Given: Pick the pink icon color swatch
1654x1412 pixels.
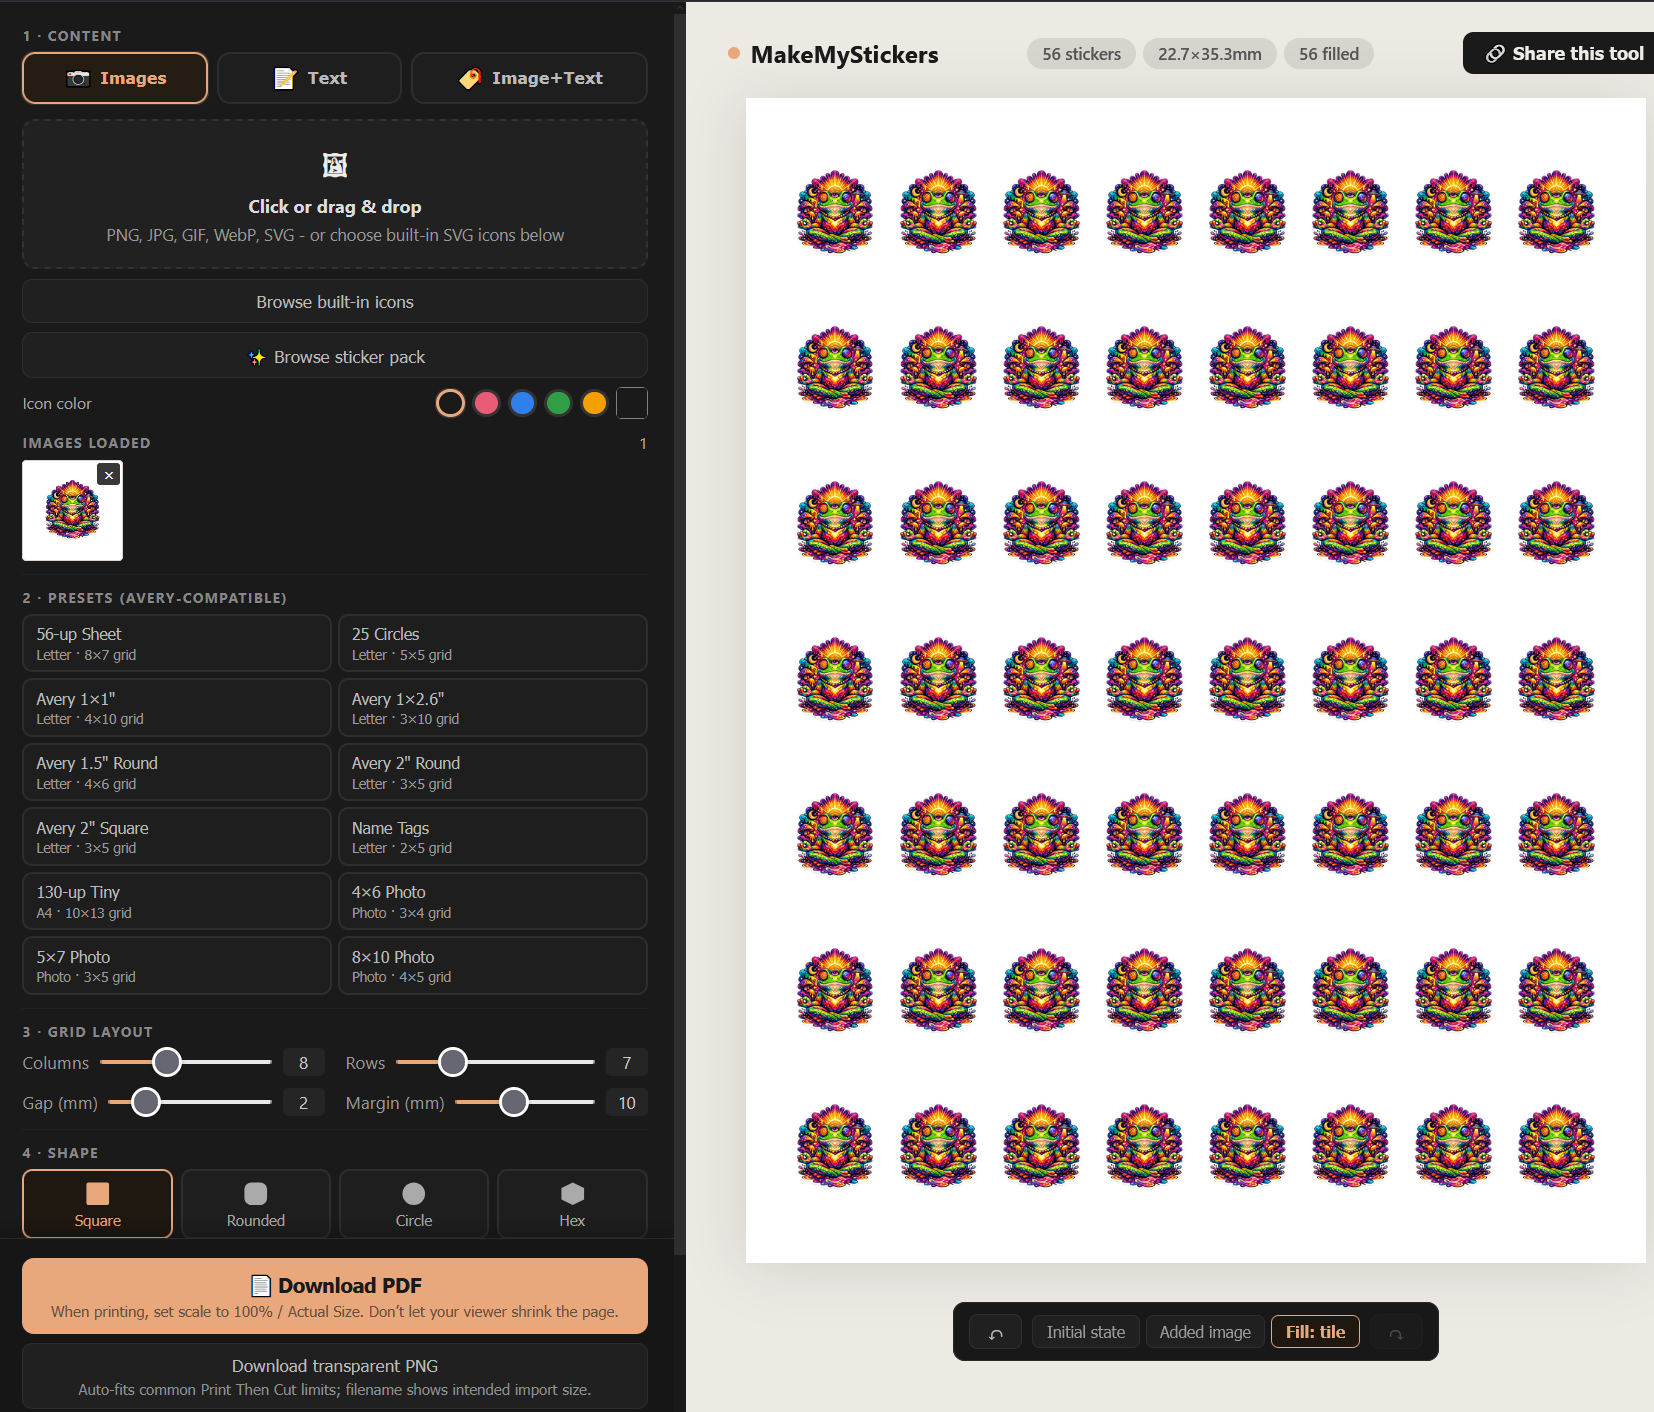Looking at the screenshot, I should tap(486, 403).
